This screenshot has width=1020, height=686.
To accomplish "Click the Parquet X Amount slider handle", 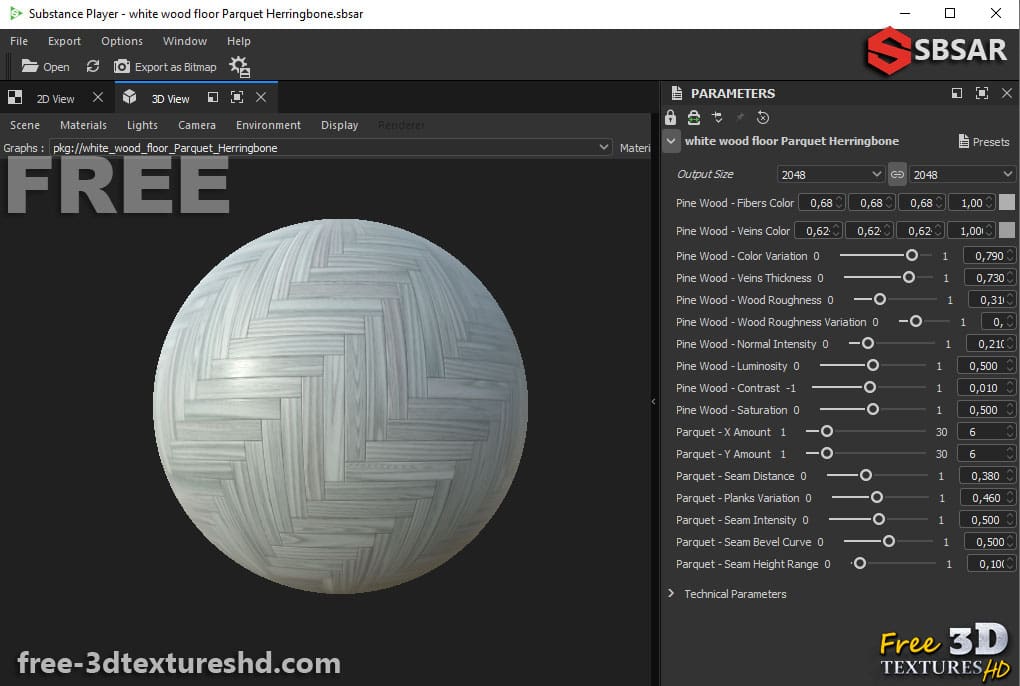I will click(826, 431).
